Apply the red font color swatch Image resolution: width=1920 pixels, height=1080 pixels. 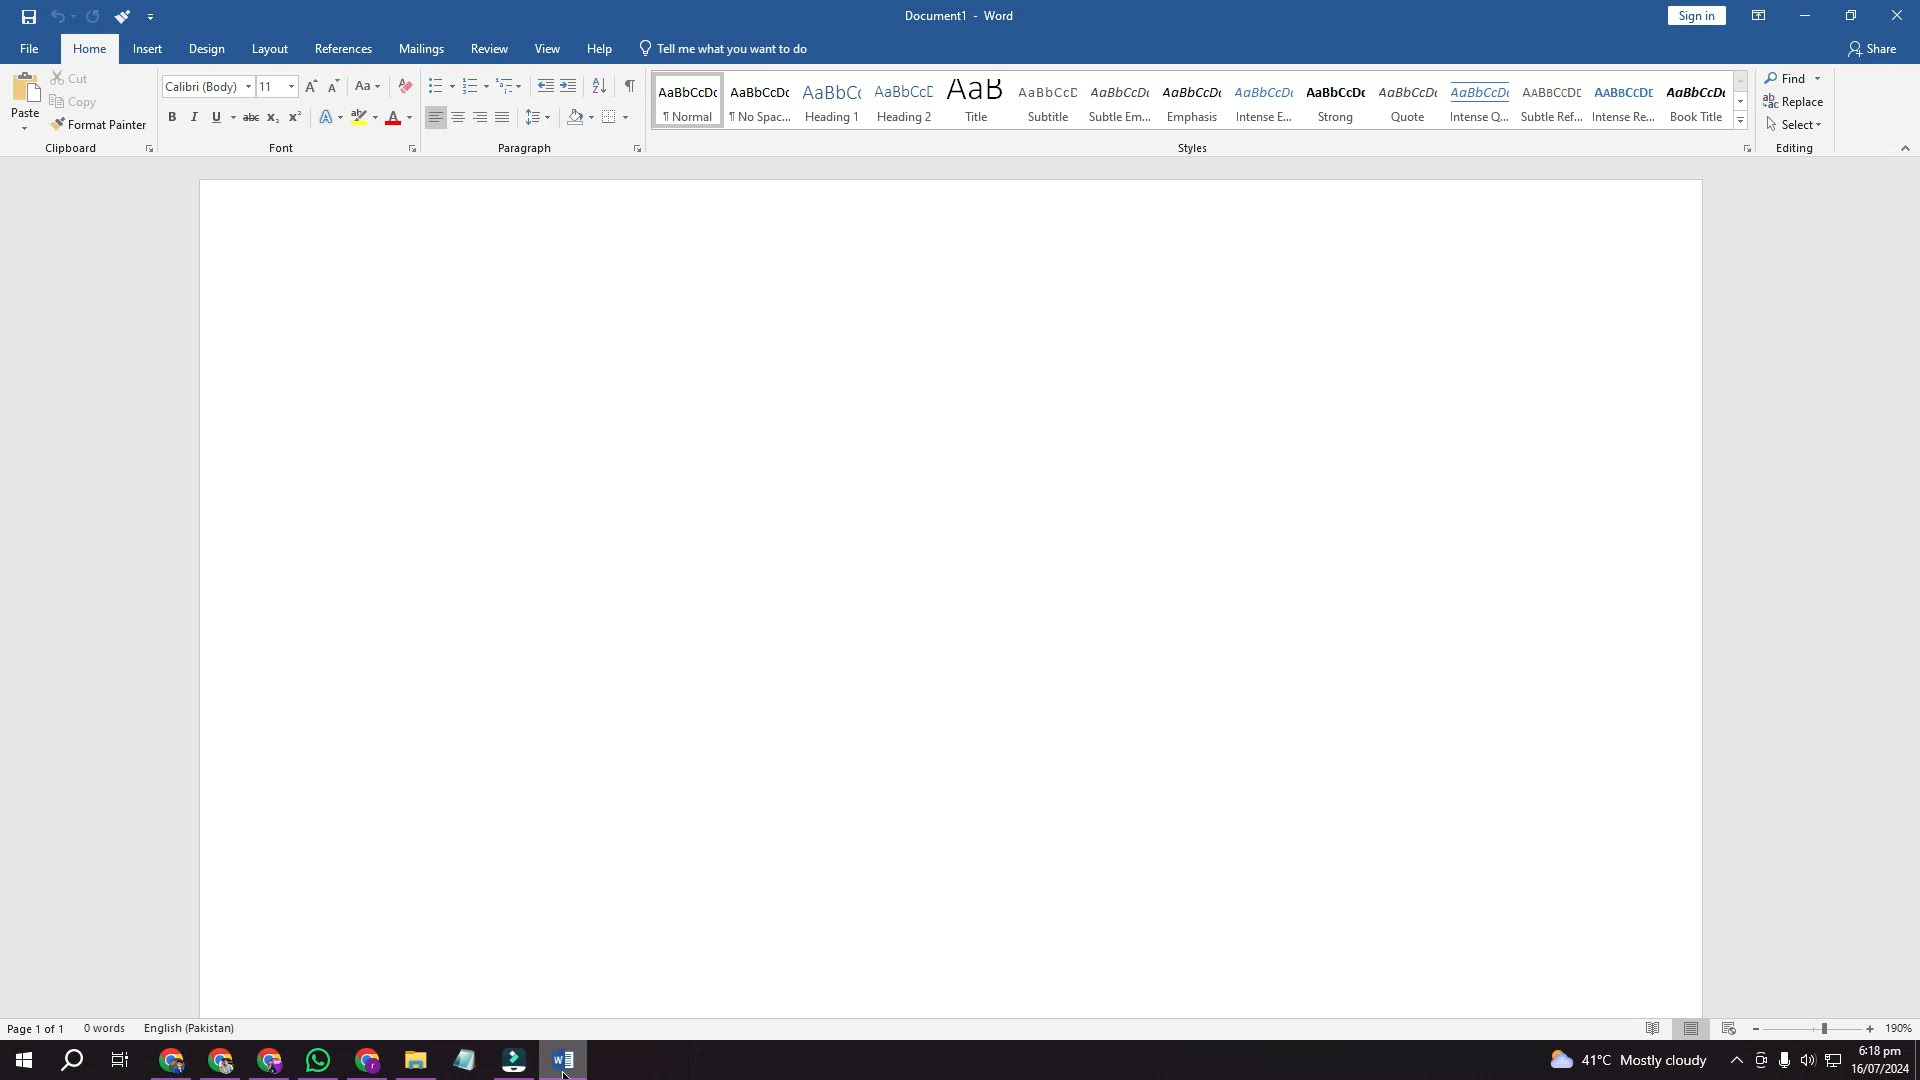tap(393, 117)
